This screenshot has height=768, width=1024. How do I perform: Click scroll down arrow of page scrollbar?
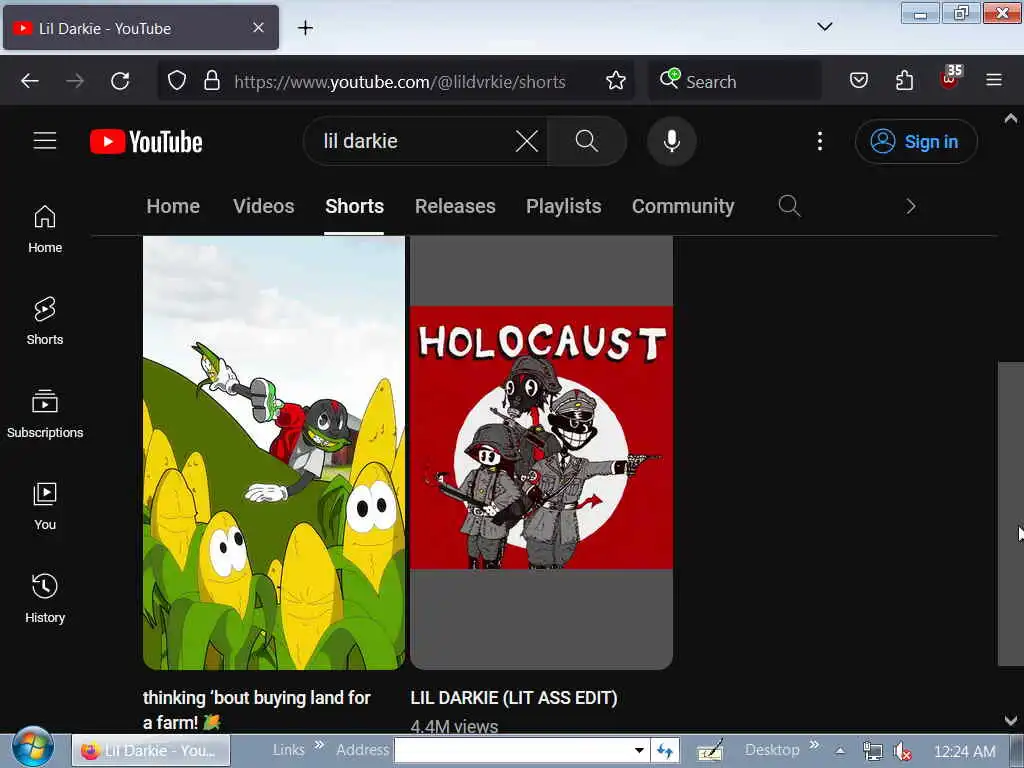pos(1010,721)
